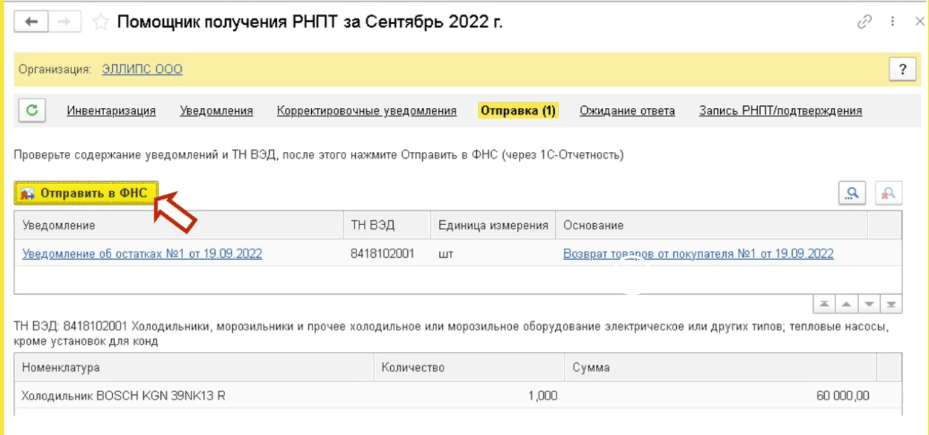Open help with the question mark button
929x435 pixels.
point(902,69)
